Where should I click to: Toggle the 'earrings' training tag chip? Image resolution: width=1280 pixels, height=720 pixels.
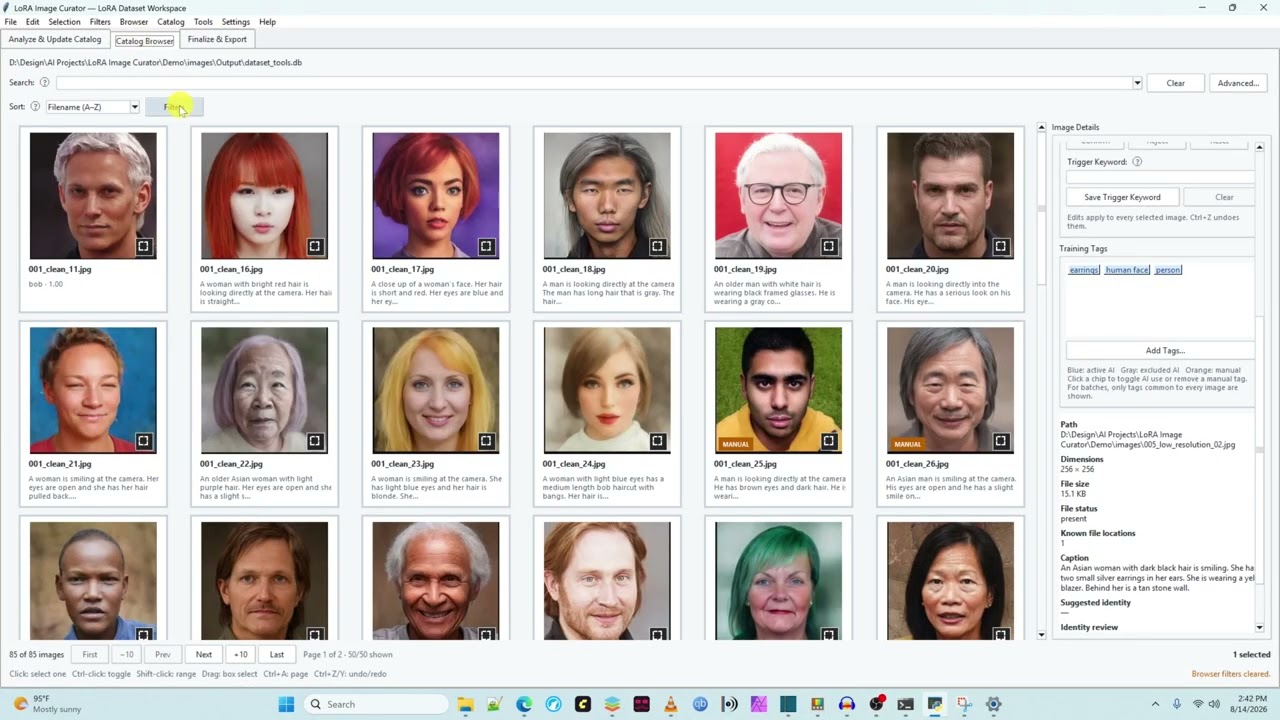coord(1084,270)
